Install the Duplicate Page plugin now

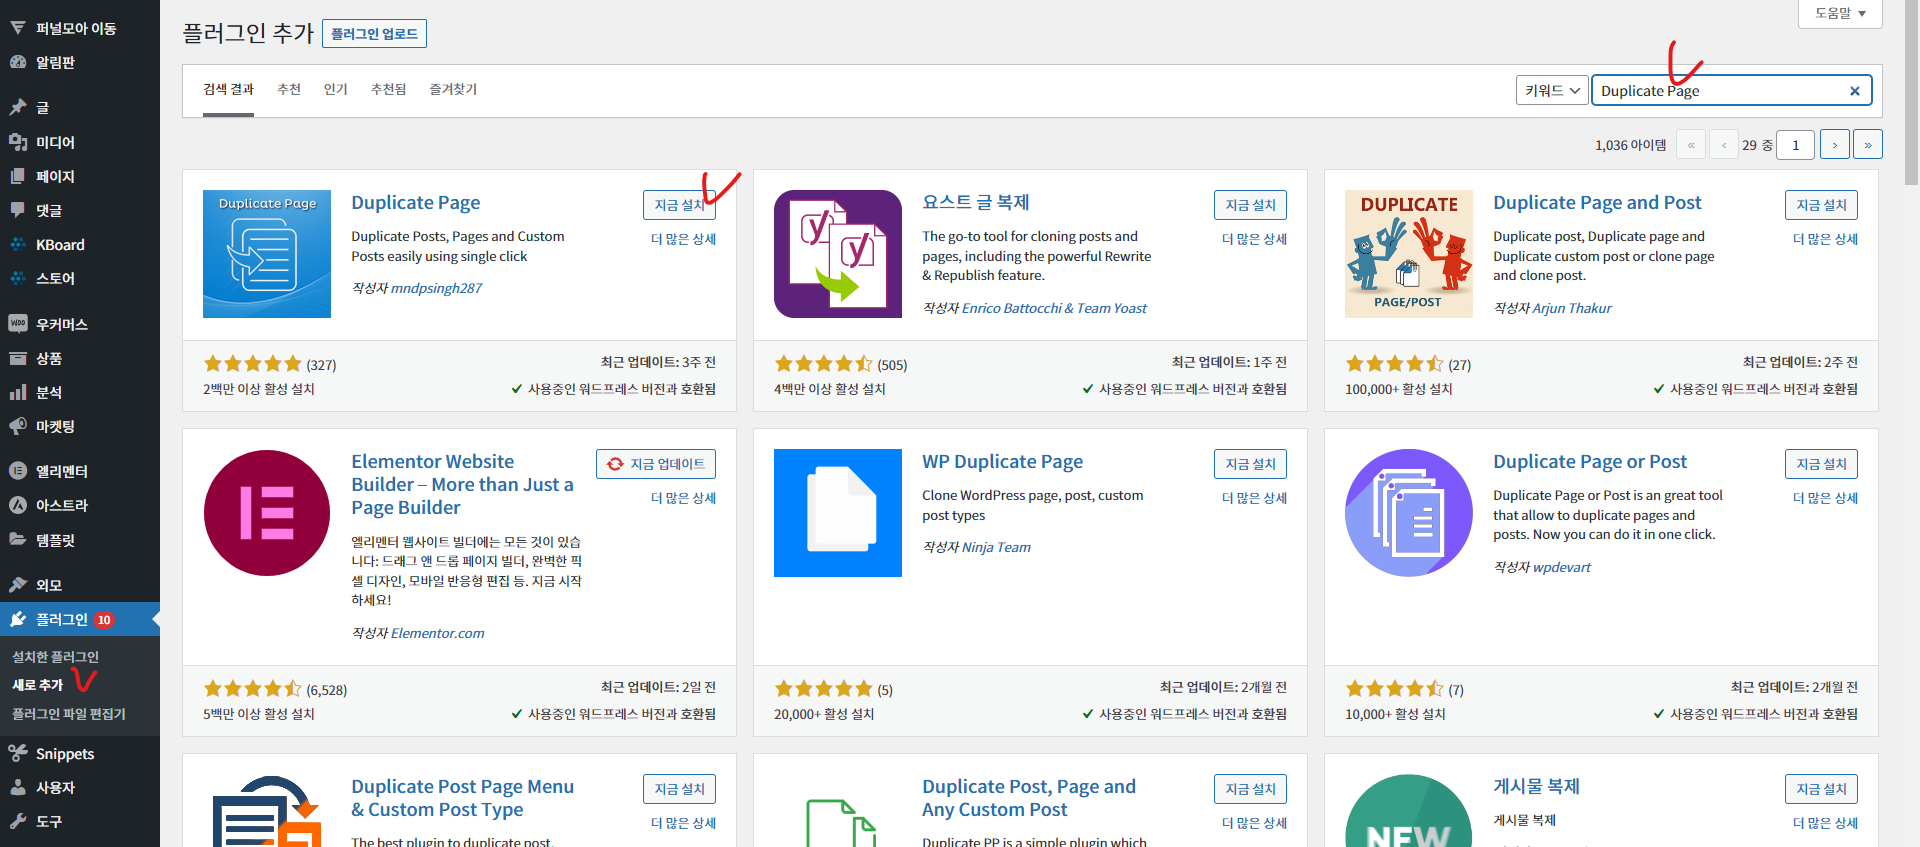[679, 205]
